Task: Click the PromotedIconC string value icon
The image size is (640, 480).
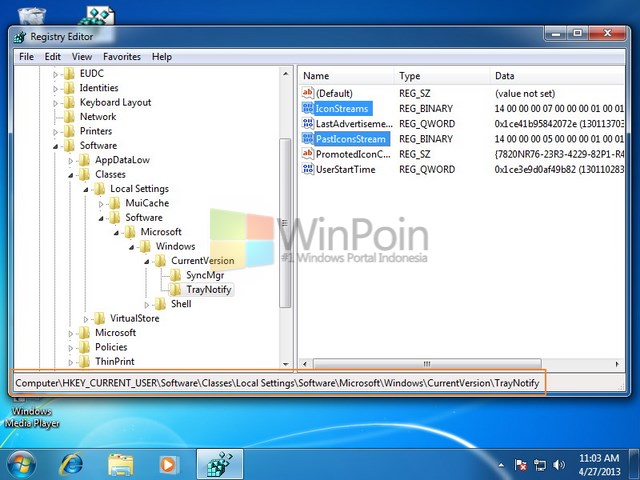Action: [x=308, y=154]
